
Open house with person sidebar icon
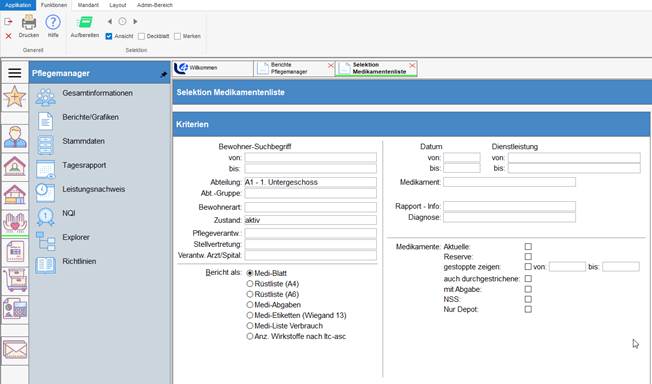tap(15, 166)
